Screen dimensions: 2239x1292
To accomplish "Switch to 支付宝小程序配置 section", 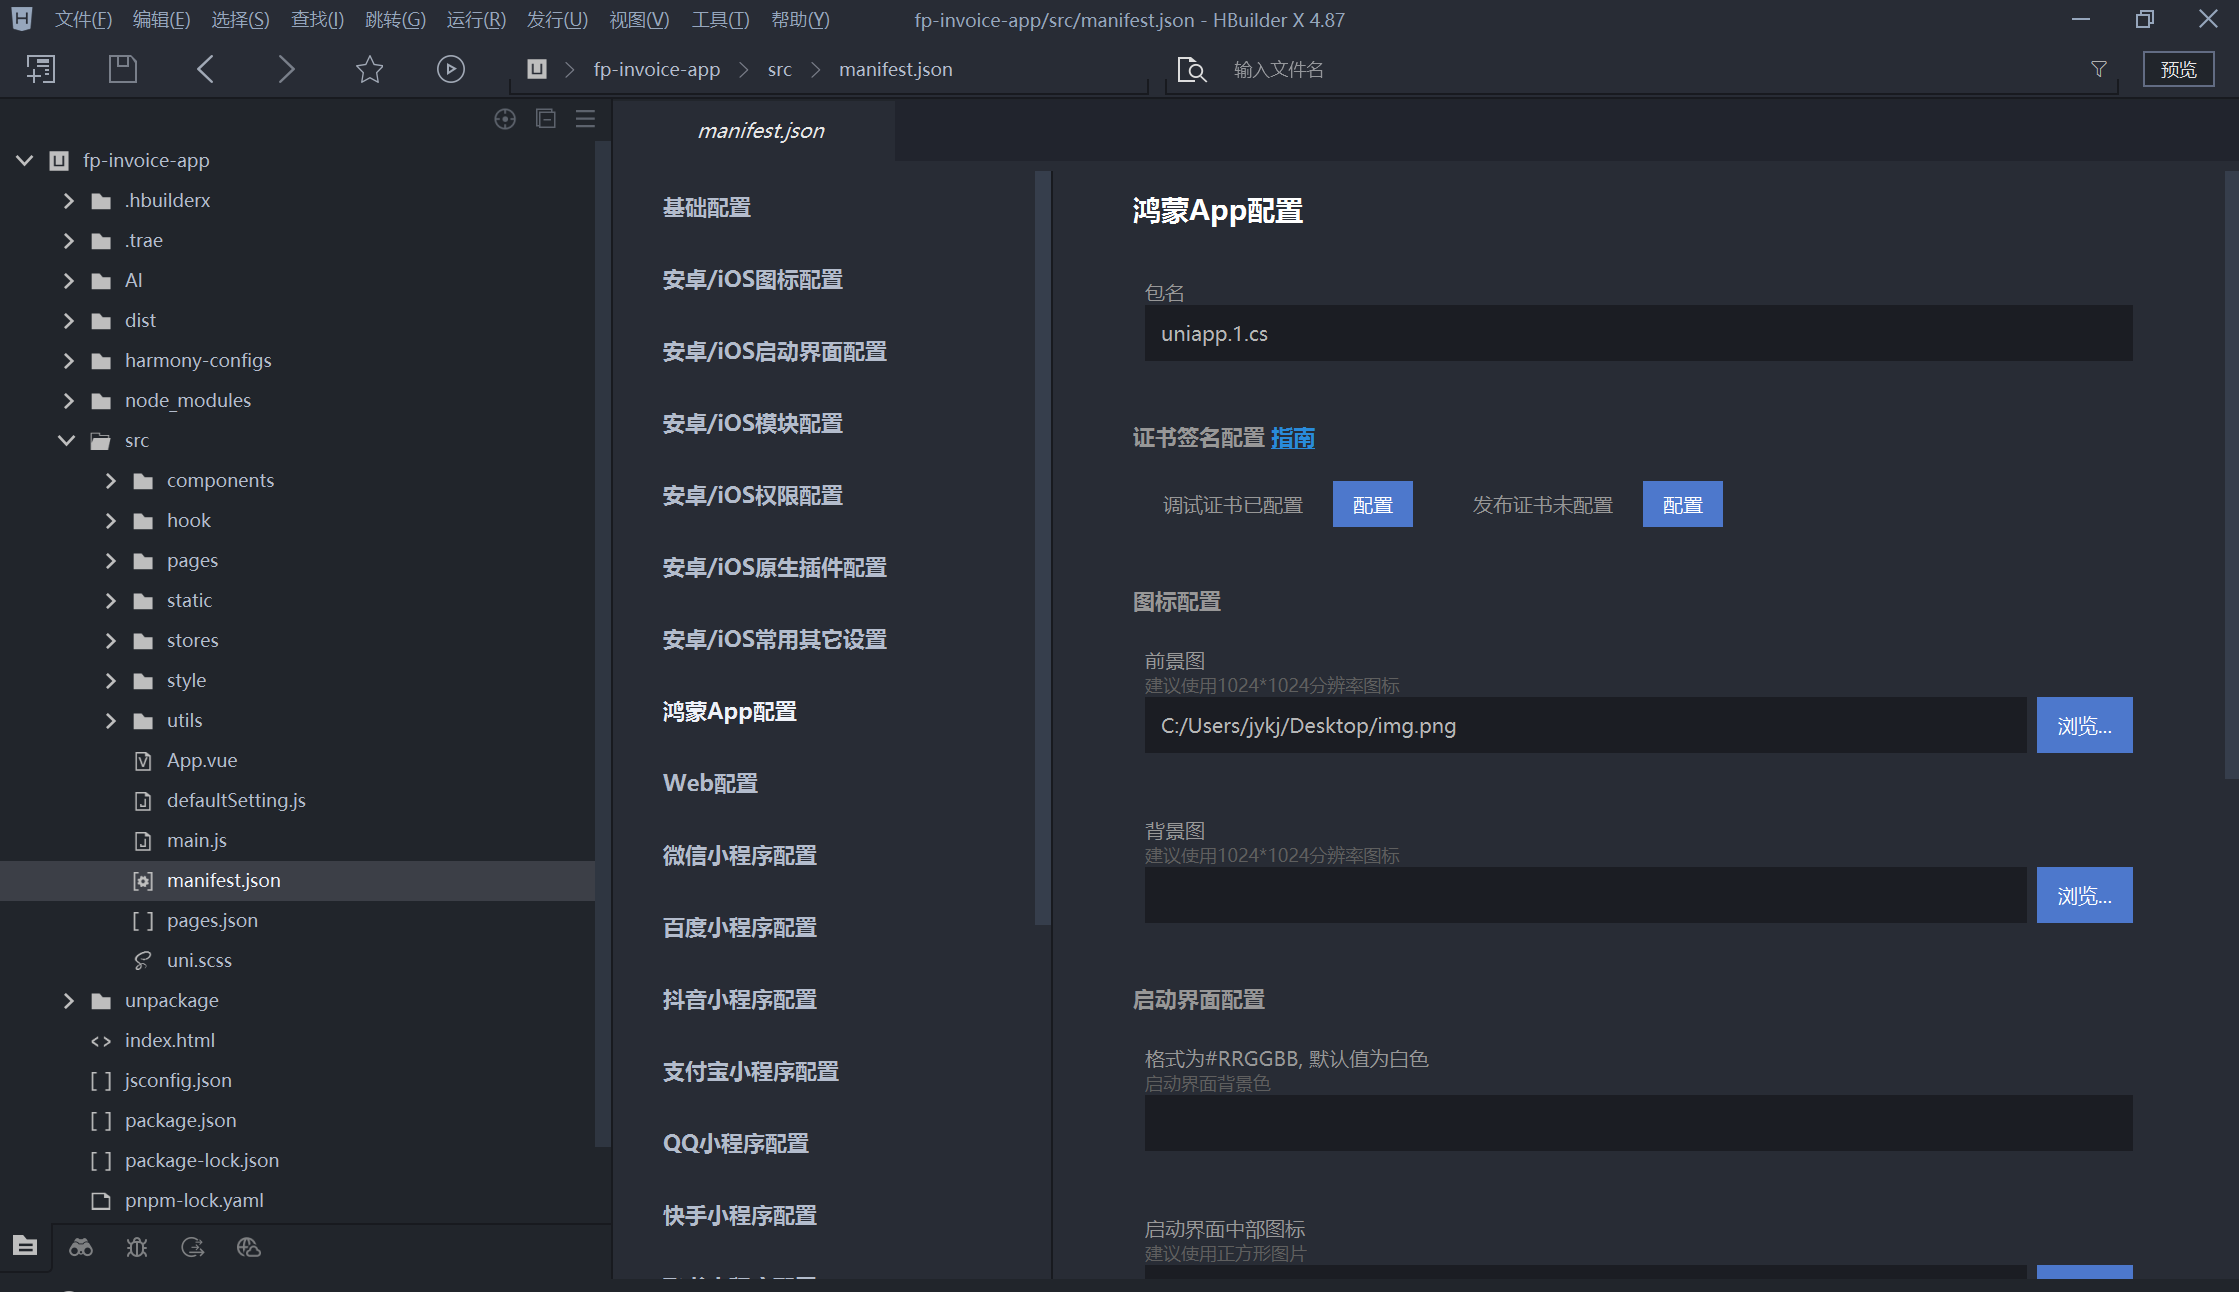I will click(751, 1071).
